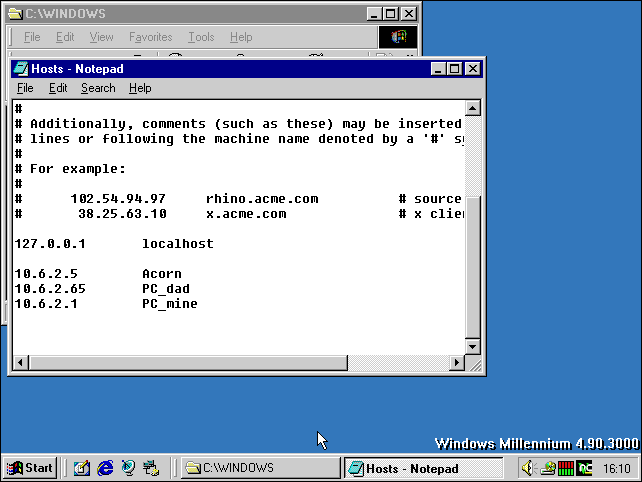Click Hosts - Notepad taskbar button

423,468
